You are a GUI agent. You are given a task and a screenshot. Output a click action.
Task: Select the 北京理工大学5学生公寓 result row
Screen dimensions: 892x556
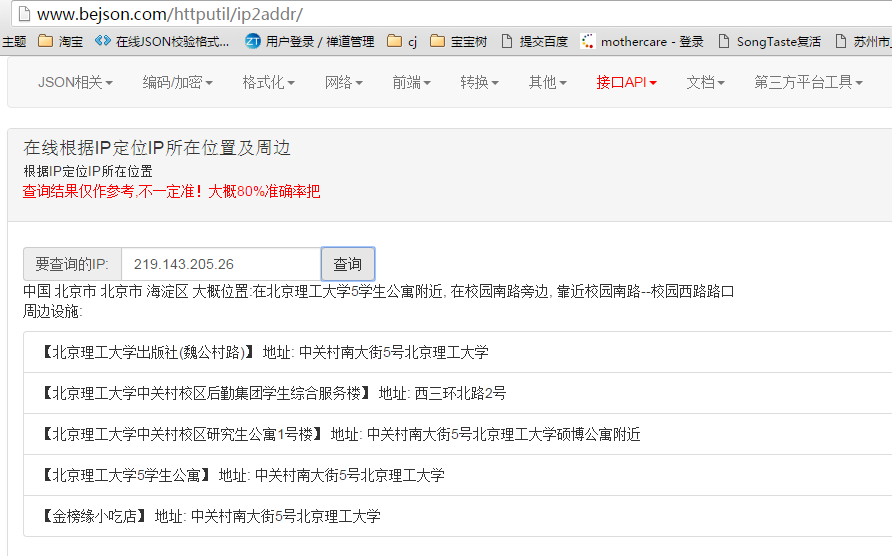coord(457,475)
